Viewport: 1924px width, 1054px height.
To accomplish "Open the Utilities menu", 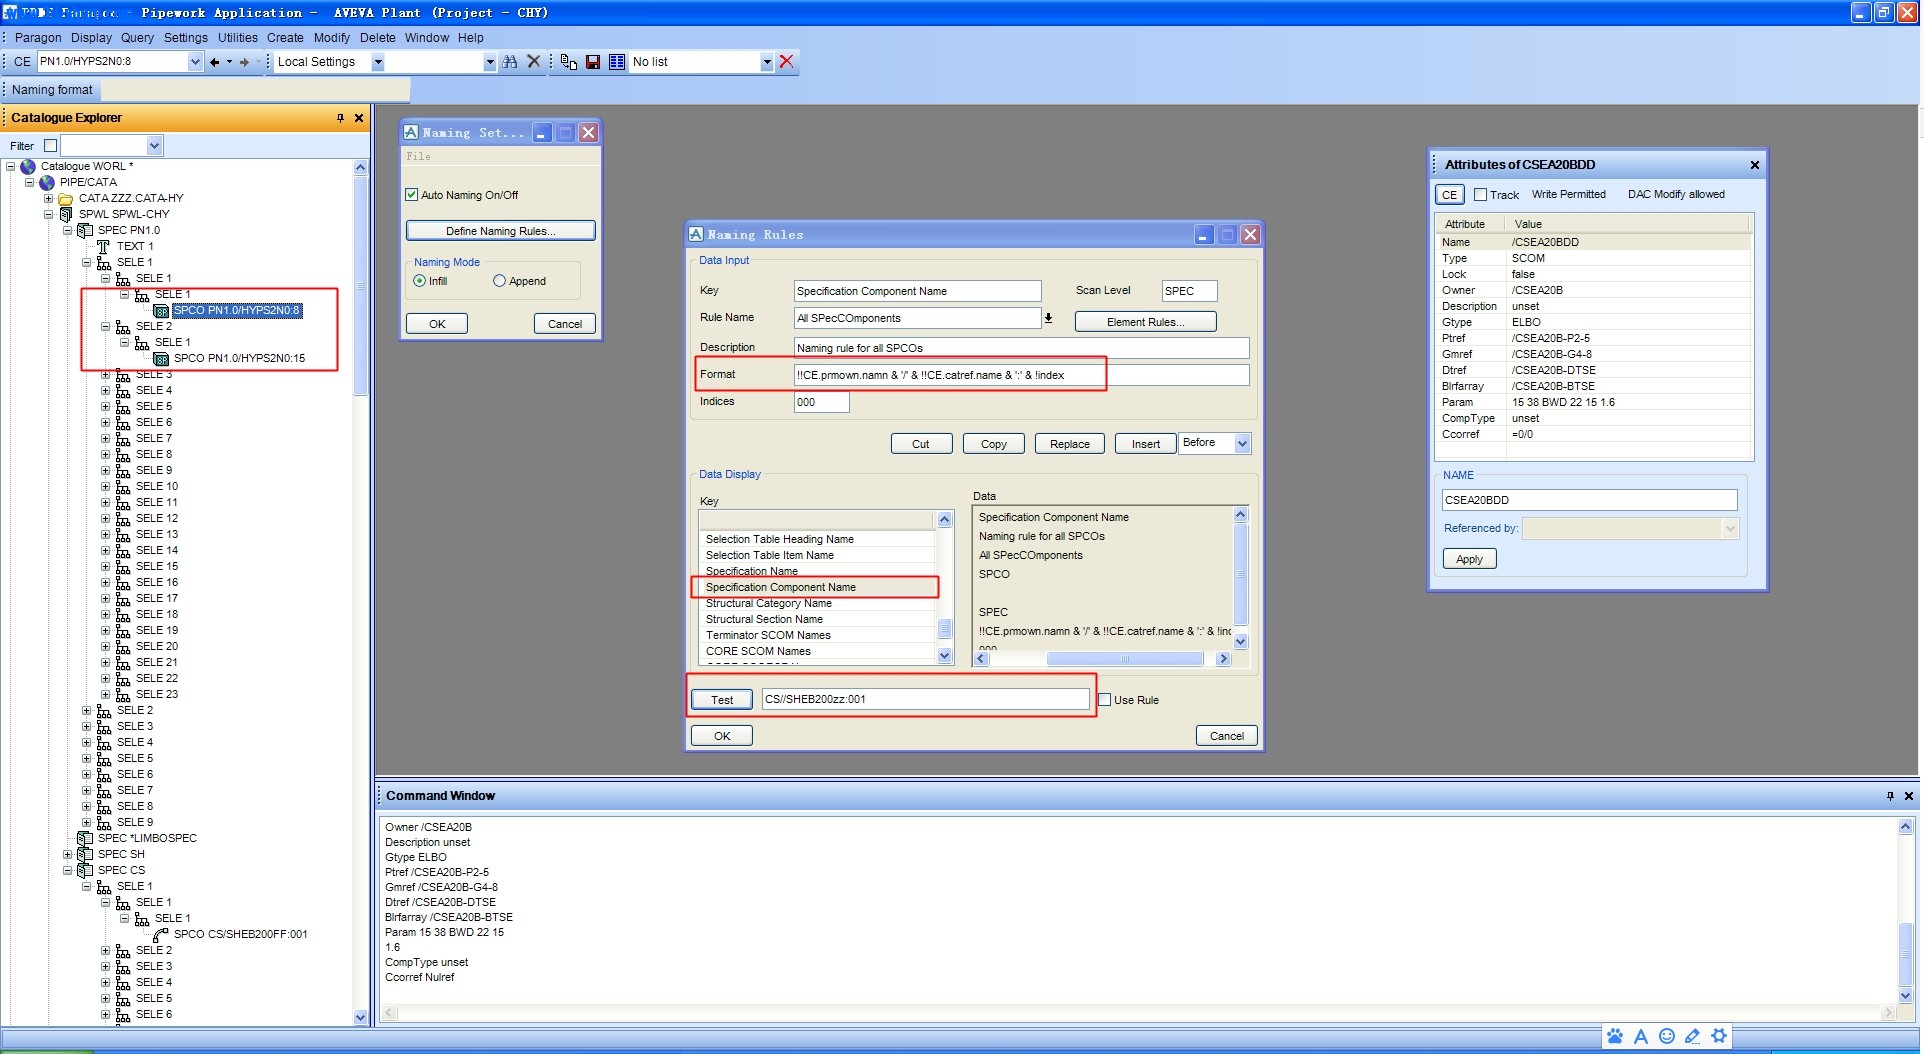I will tap(238, 38).
